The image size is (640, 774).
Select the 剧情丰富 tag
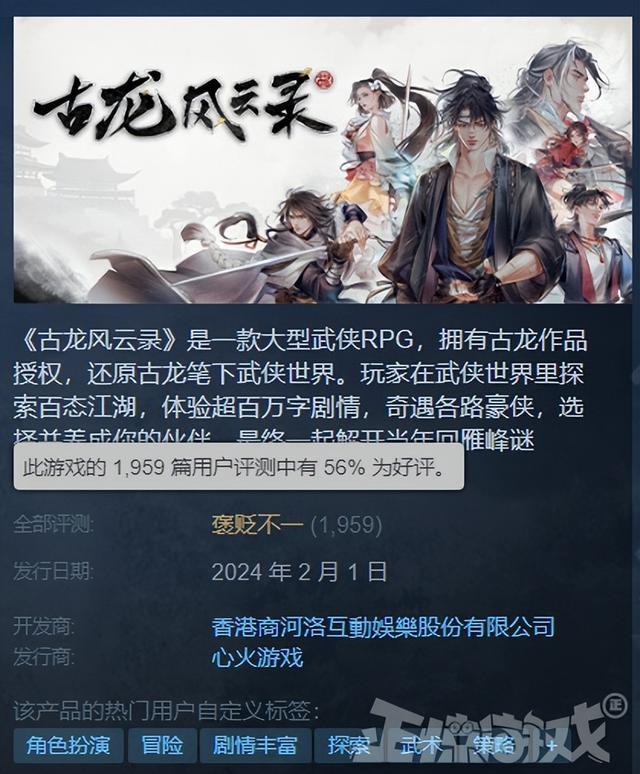pyautogui.click(x=255, y=745)
